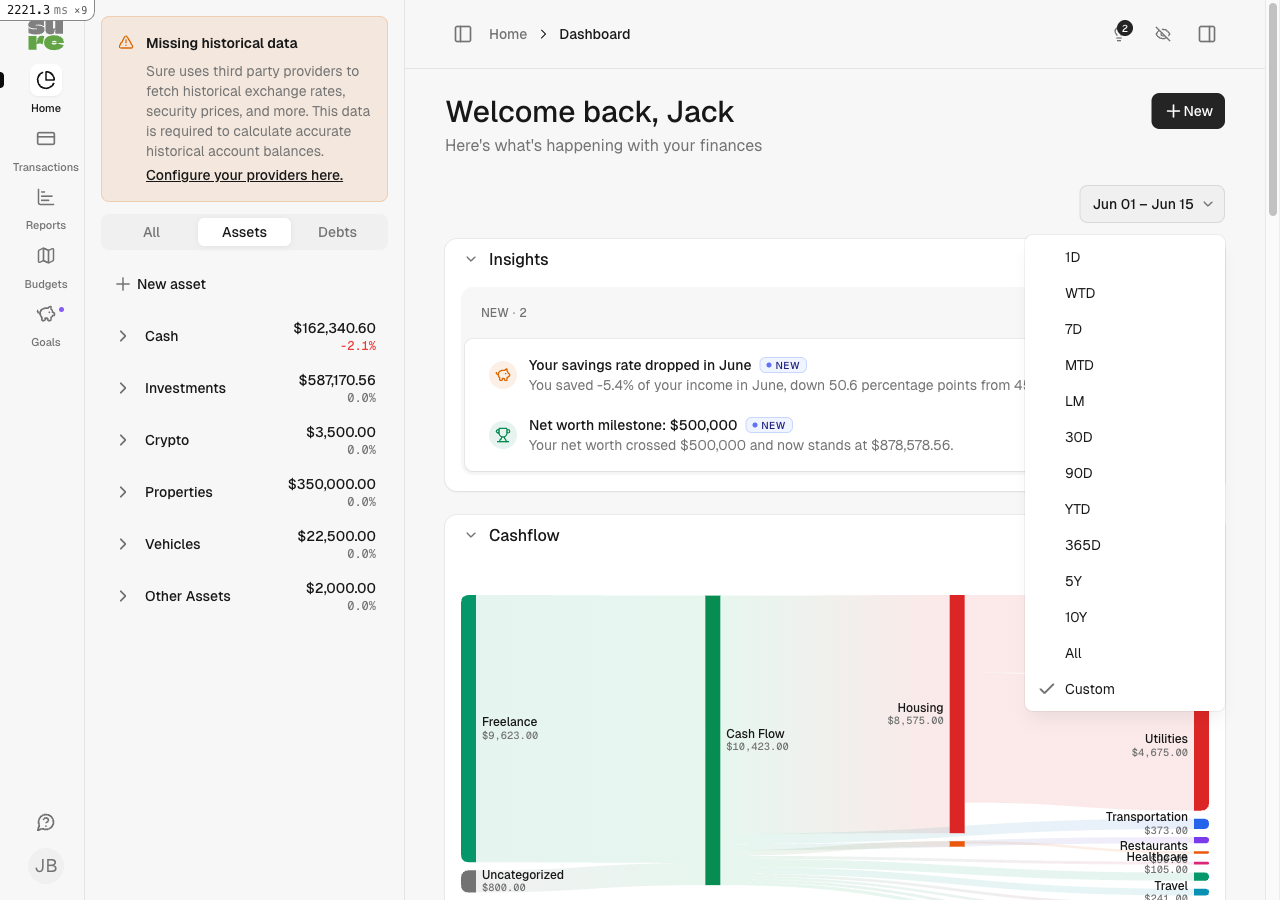The image size is (1280, 900).
Task: Select the MTD period option
Action: 1125,365
